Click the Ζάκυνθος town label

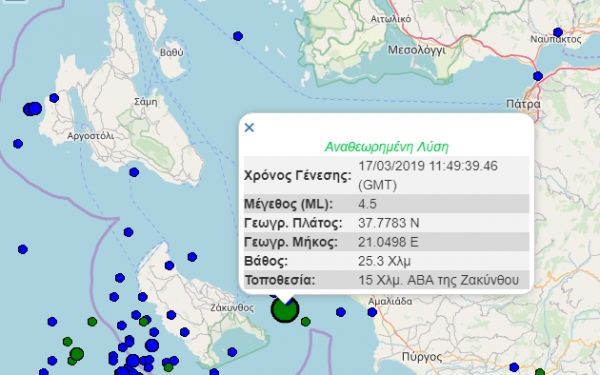pyautogui.click(x=232, y=308)
